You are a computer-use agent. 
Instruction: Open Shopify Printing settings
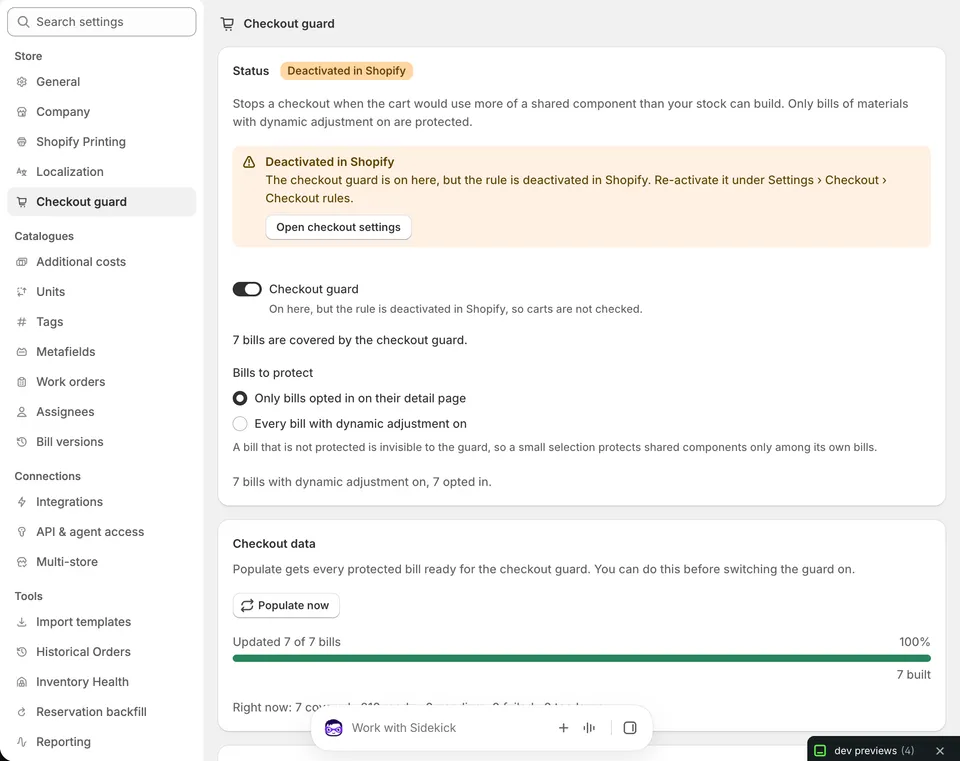[x=102, y=141]
